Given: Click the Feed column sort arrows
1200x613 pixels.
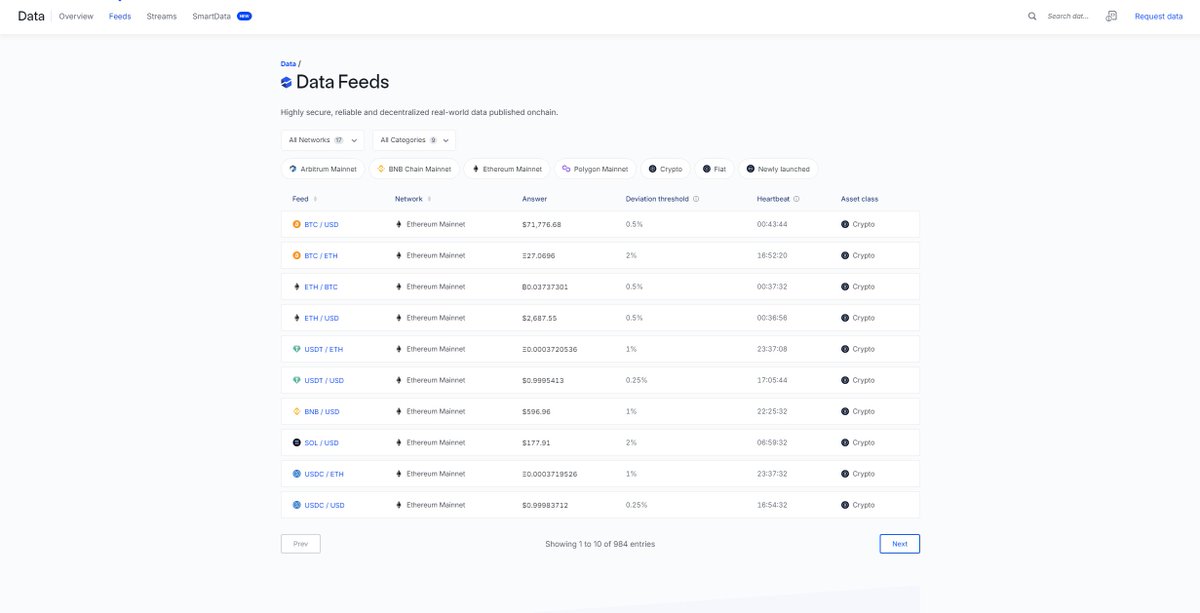Looking at the screenshot, I should (315, 199).
